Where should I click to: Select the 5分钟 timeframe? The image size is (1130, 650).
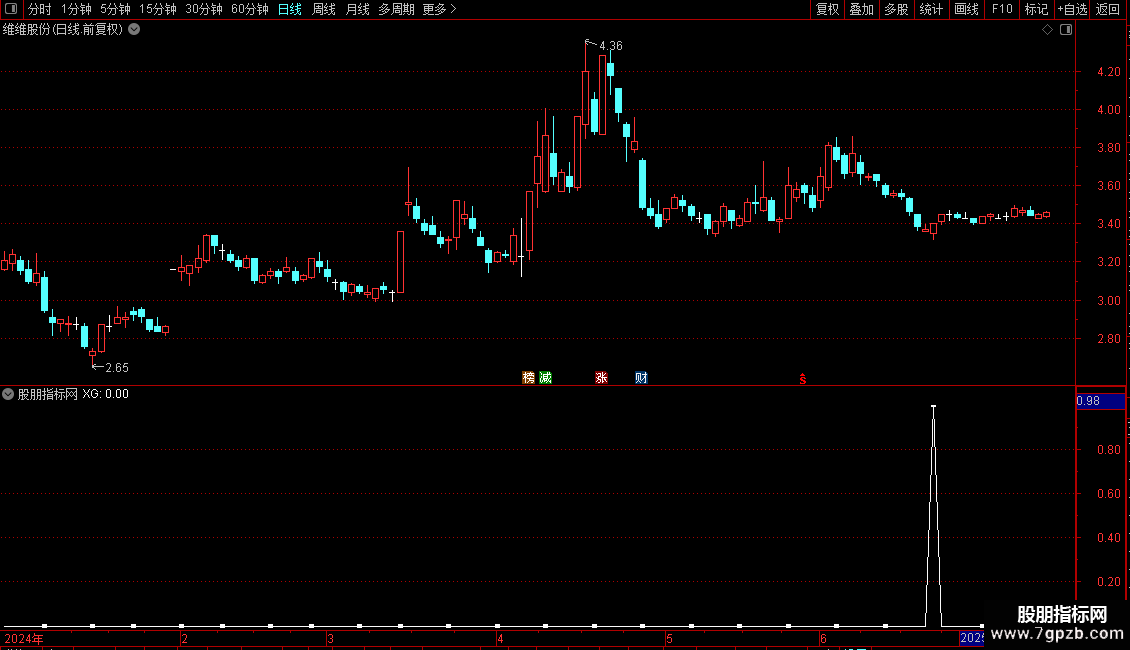pyautogui.click(x=115, y=9)
